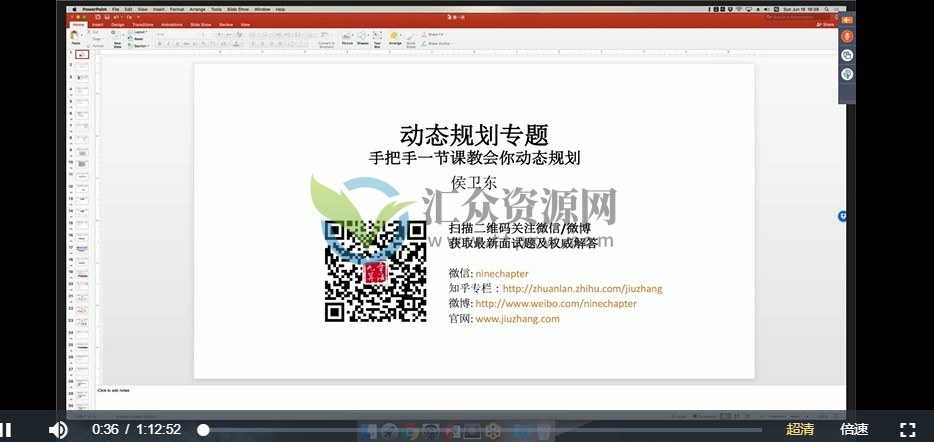Open the Shapes gallery
934x442 pixels.
[x=363, y=38]
